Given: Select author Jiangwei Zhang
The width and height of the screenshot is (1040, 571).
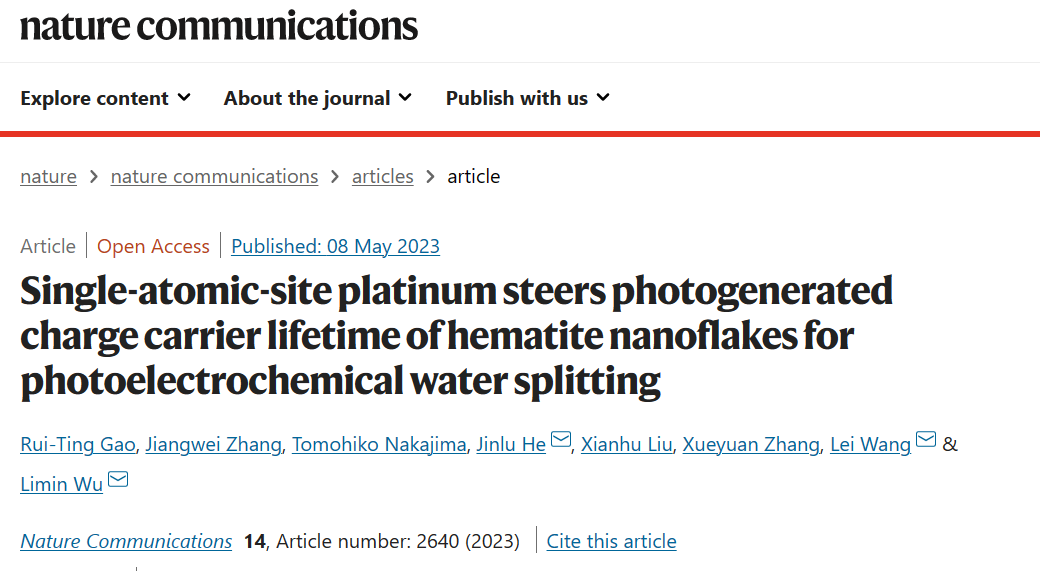Looking at the screenshot, I should click(x=214, y=444).
